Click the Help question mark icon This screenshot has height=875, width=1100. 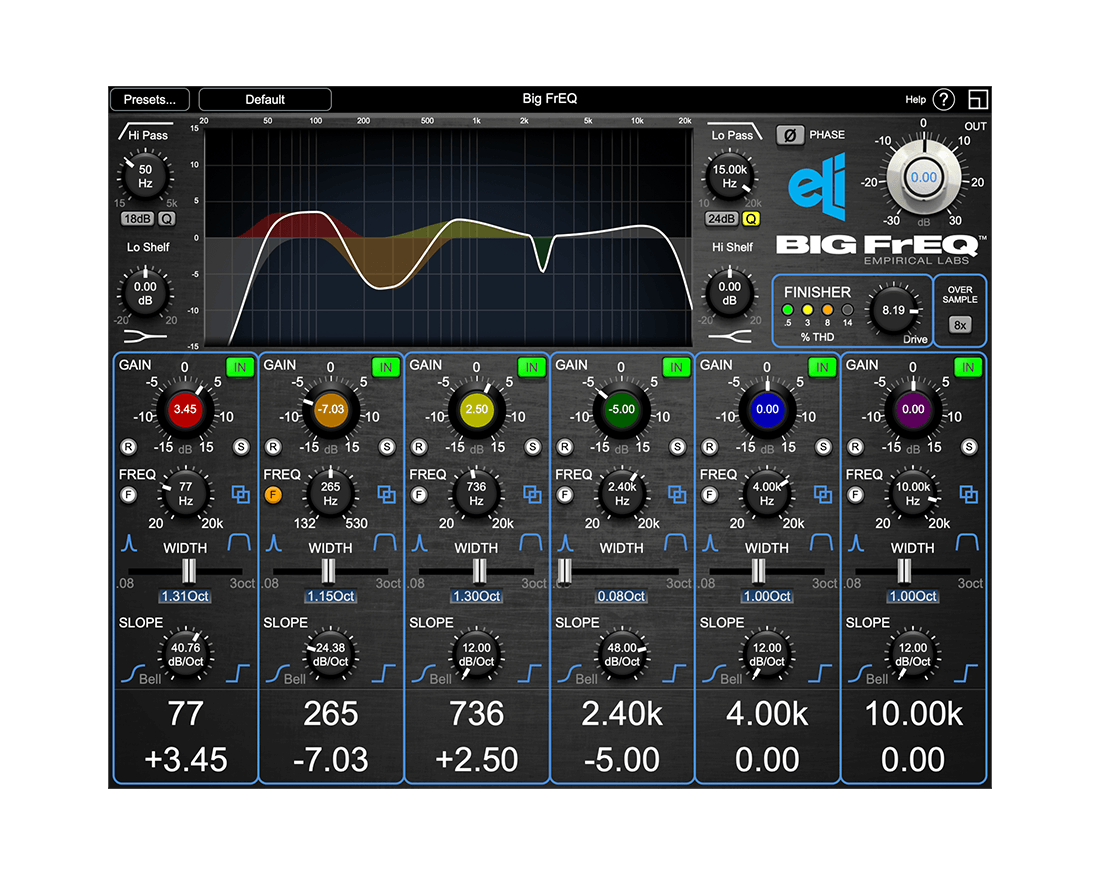pyautogui.click(x=944, y=100)
